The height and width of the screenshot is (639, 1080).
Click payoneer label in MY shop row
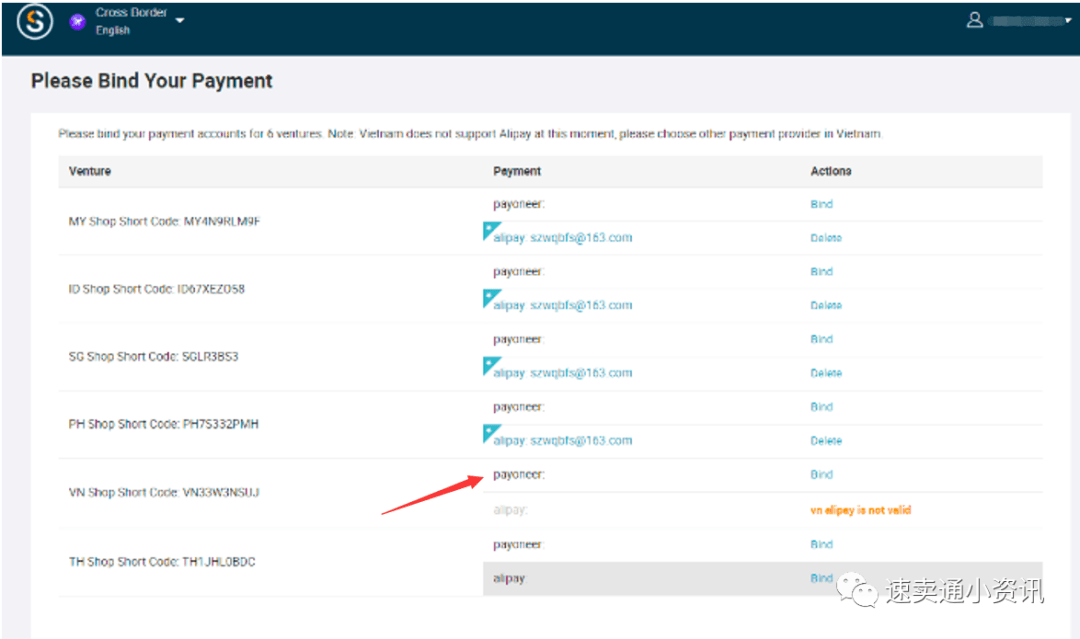click(x=519, y=204)
